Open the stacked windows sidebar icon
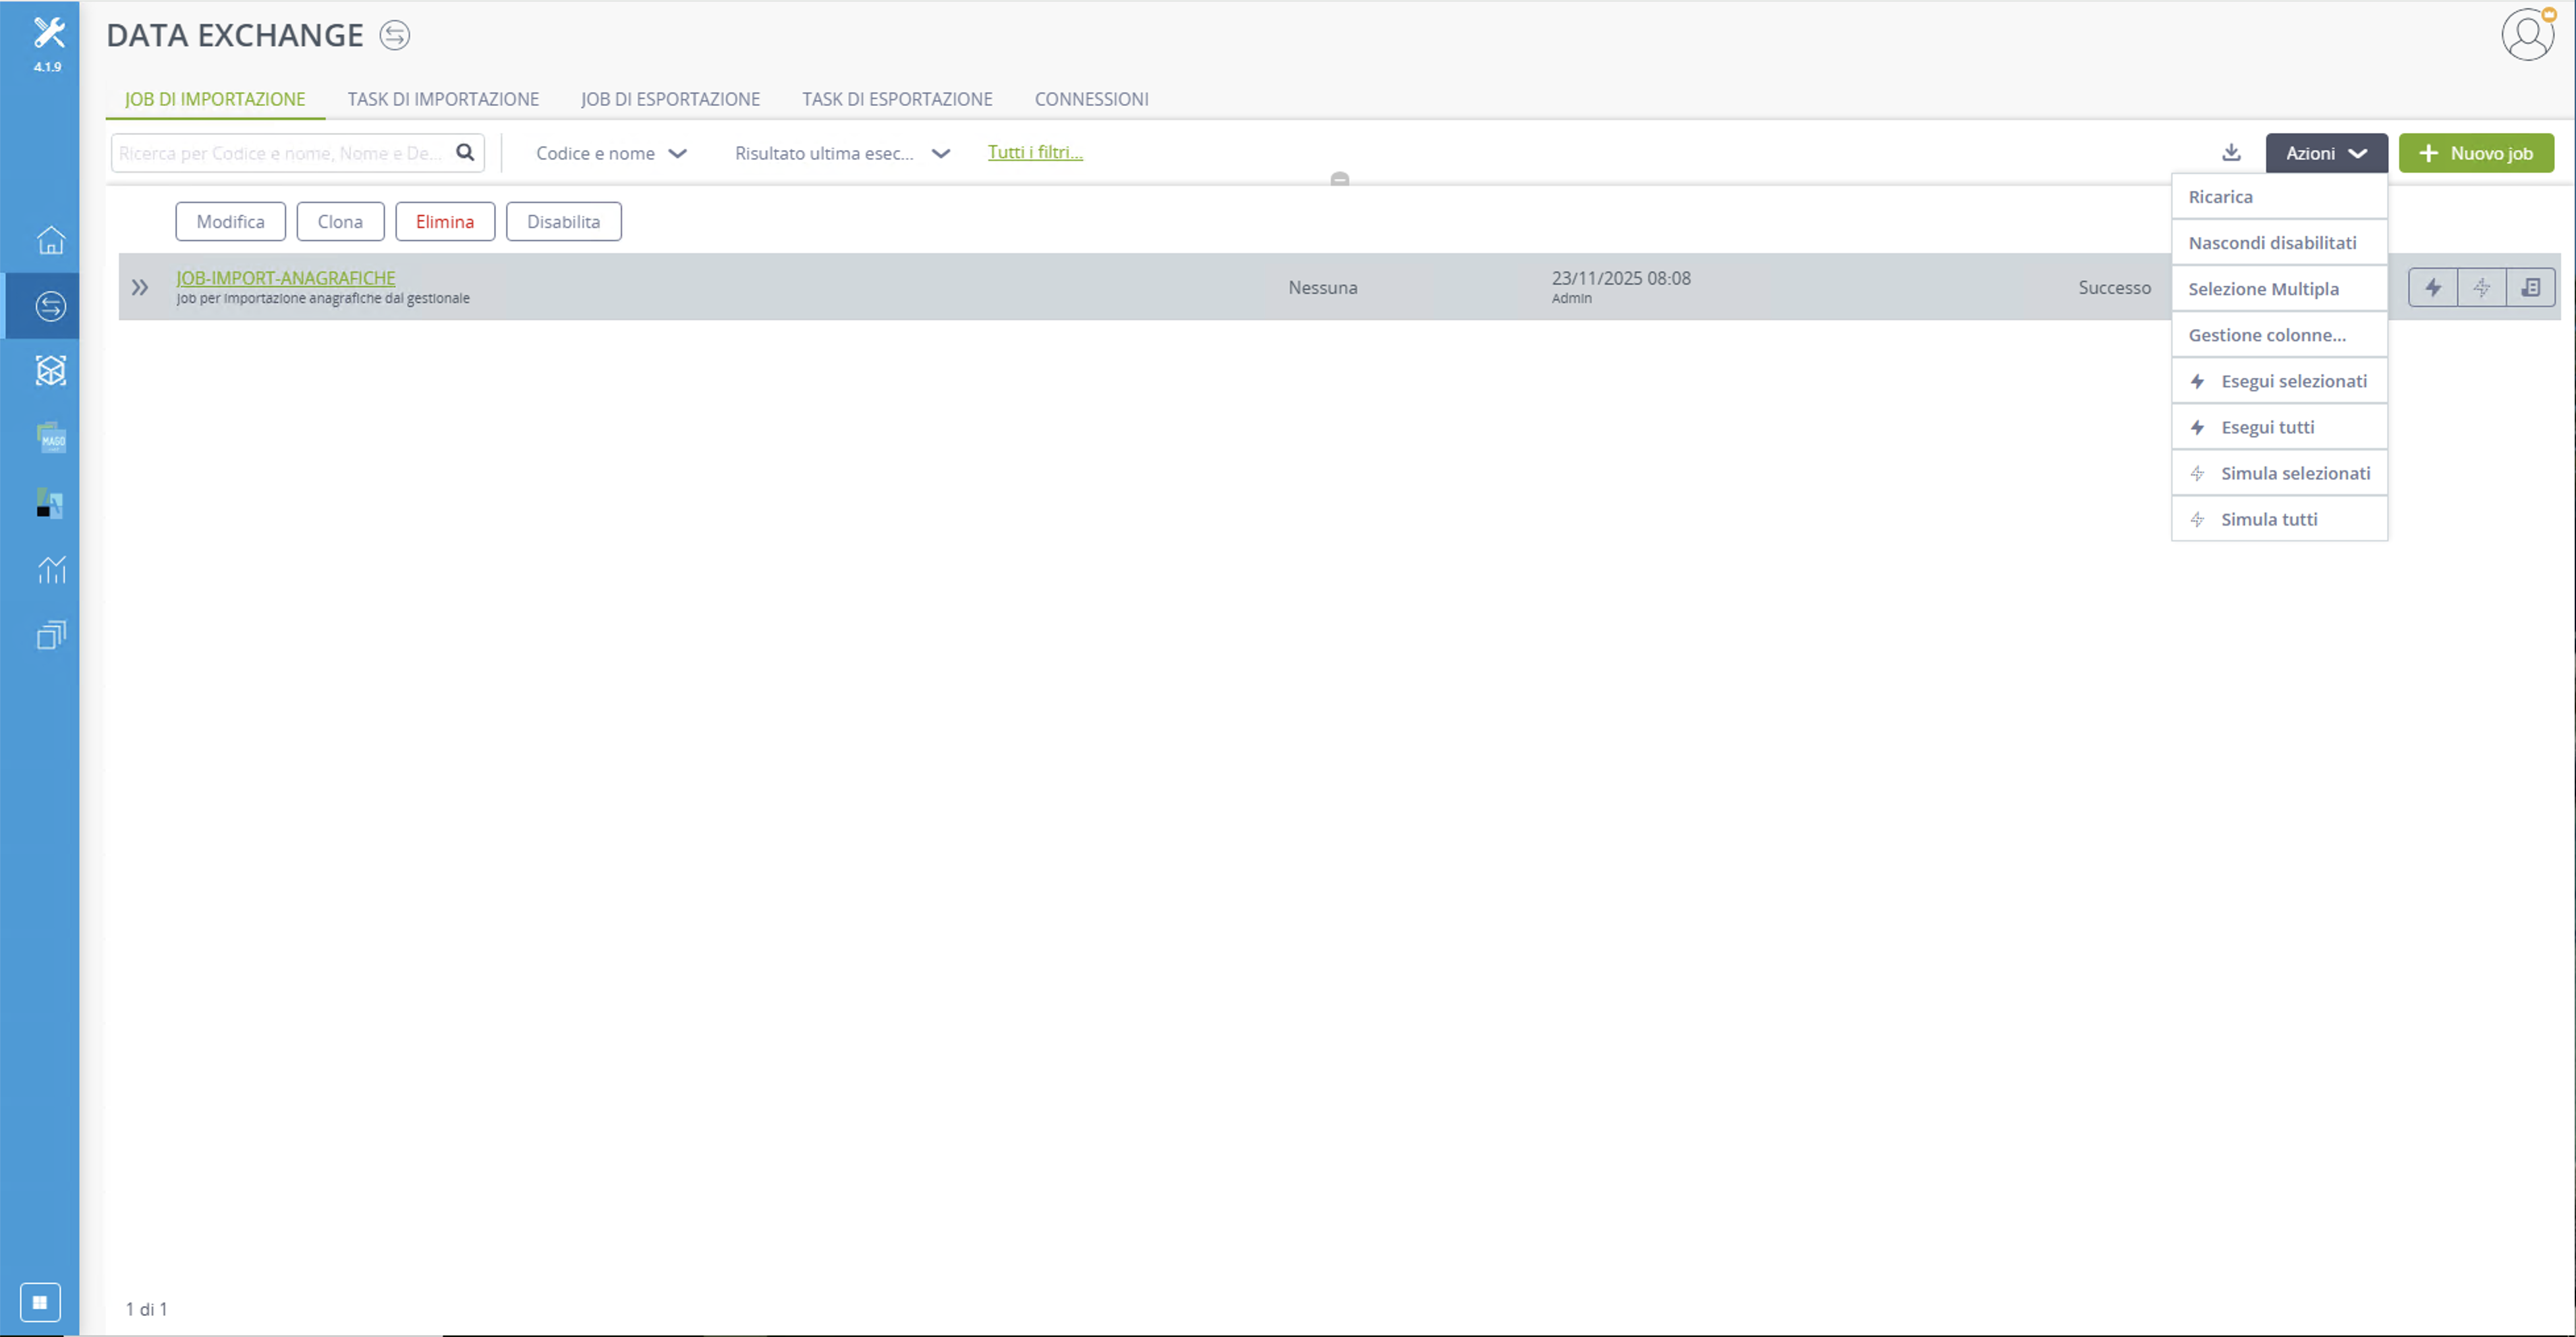 pyautogui.click(x=50, y=635)
